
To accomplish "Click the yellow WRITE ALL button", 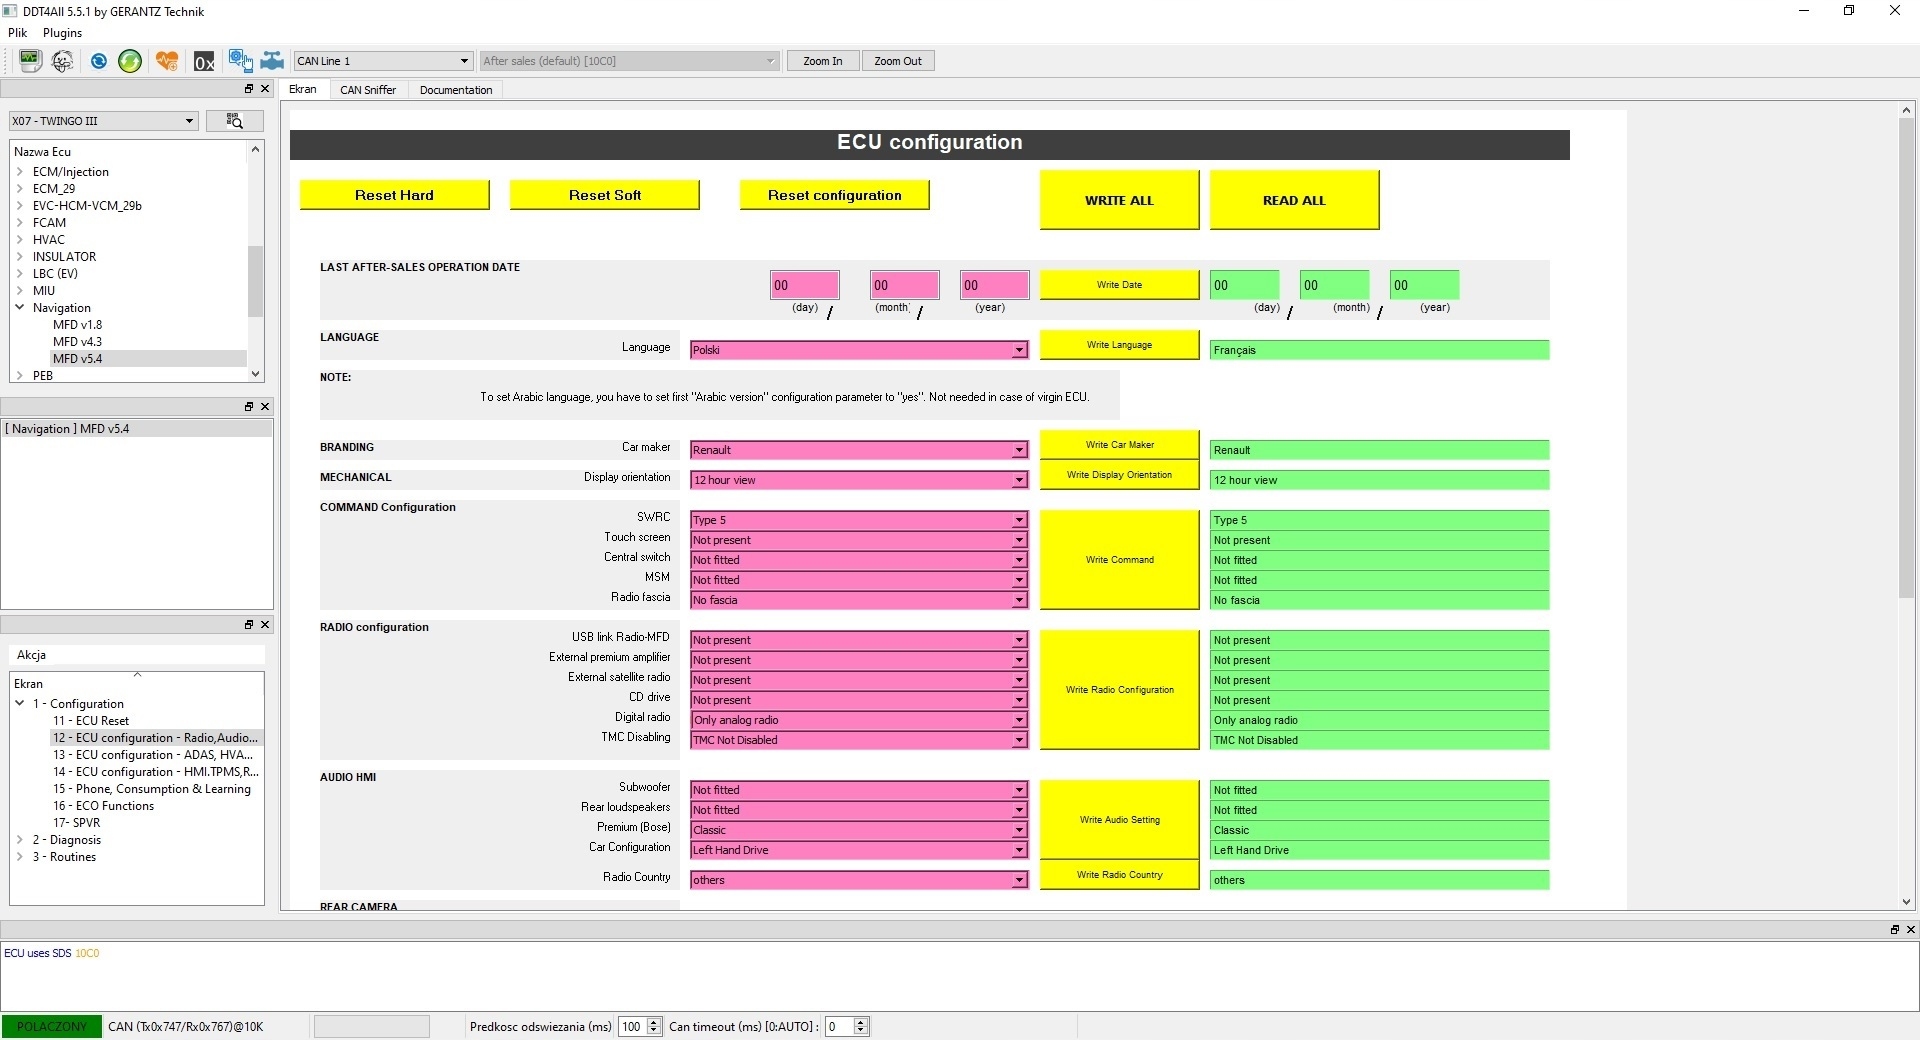I will [1119, 200].
